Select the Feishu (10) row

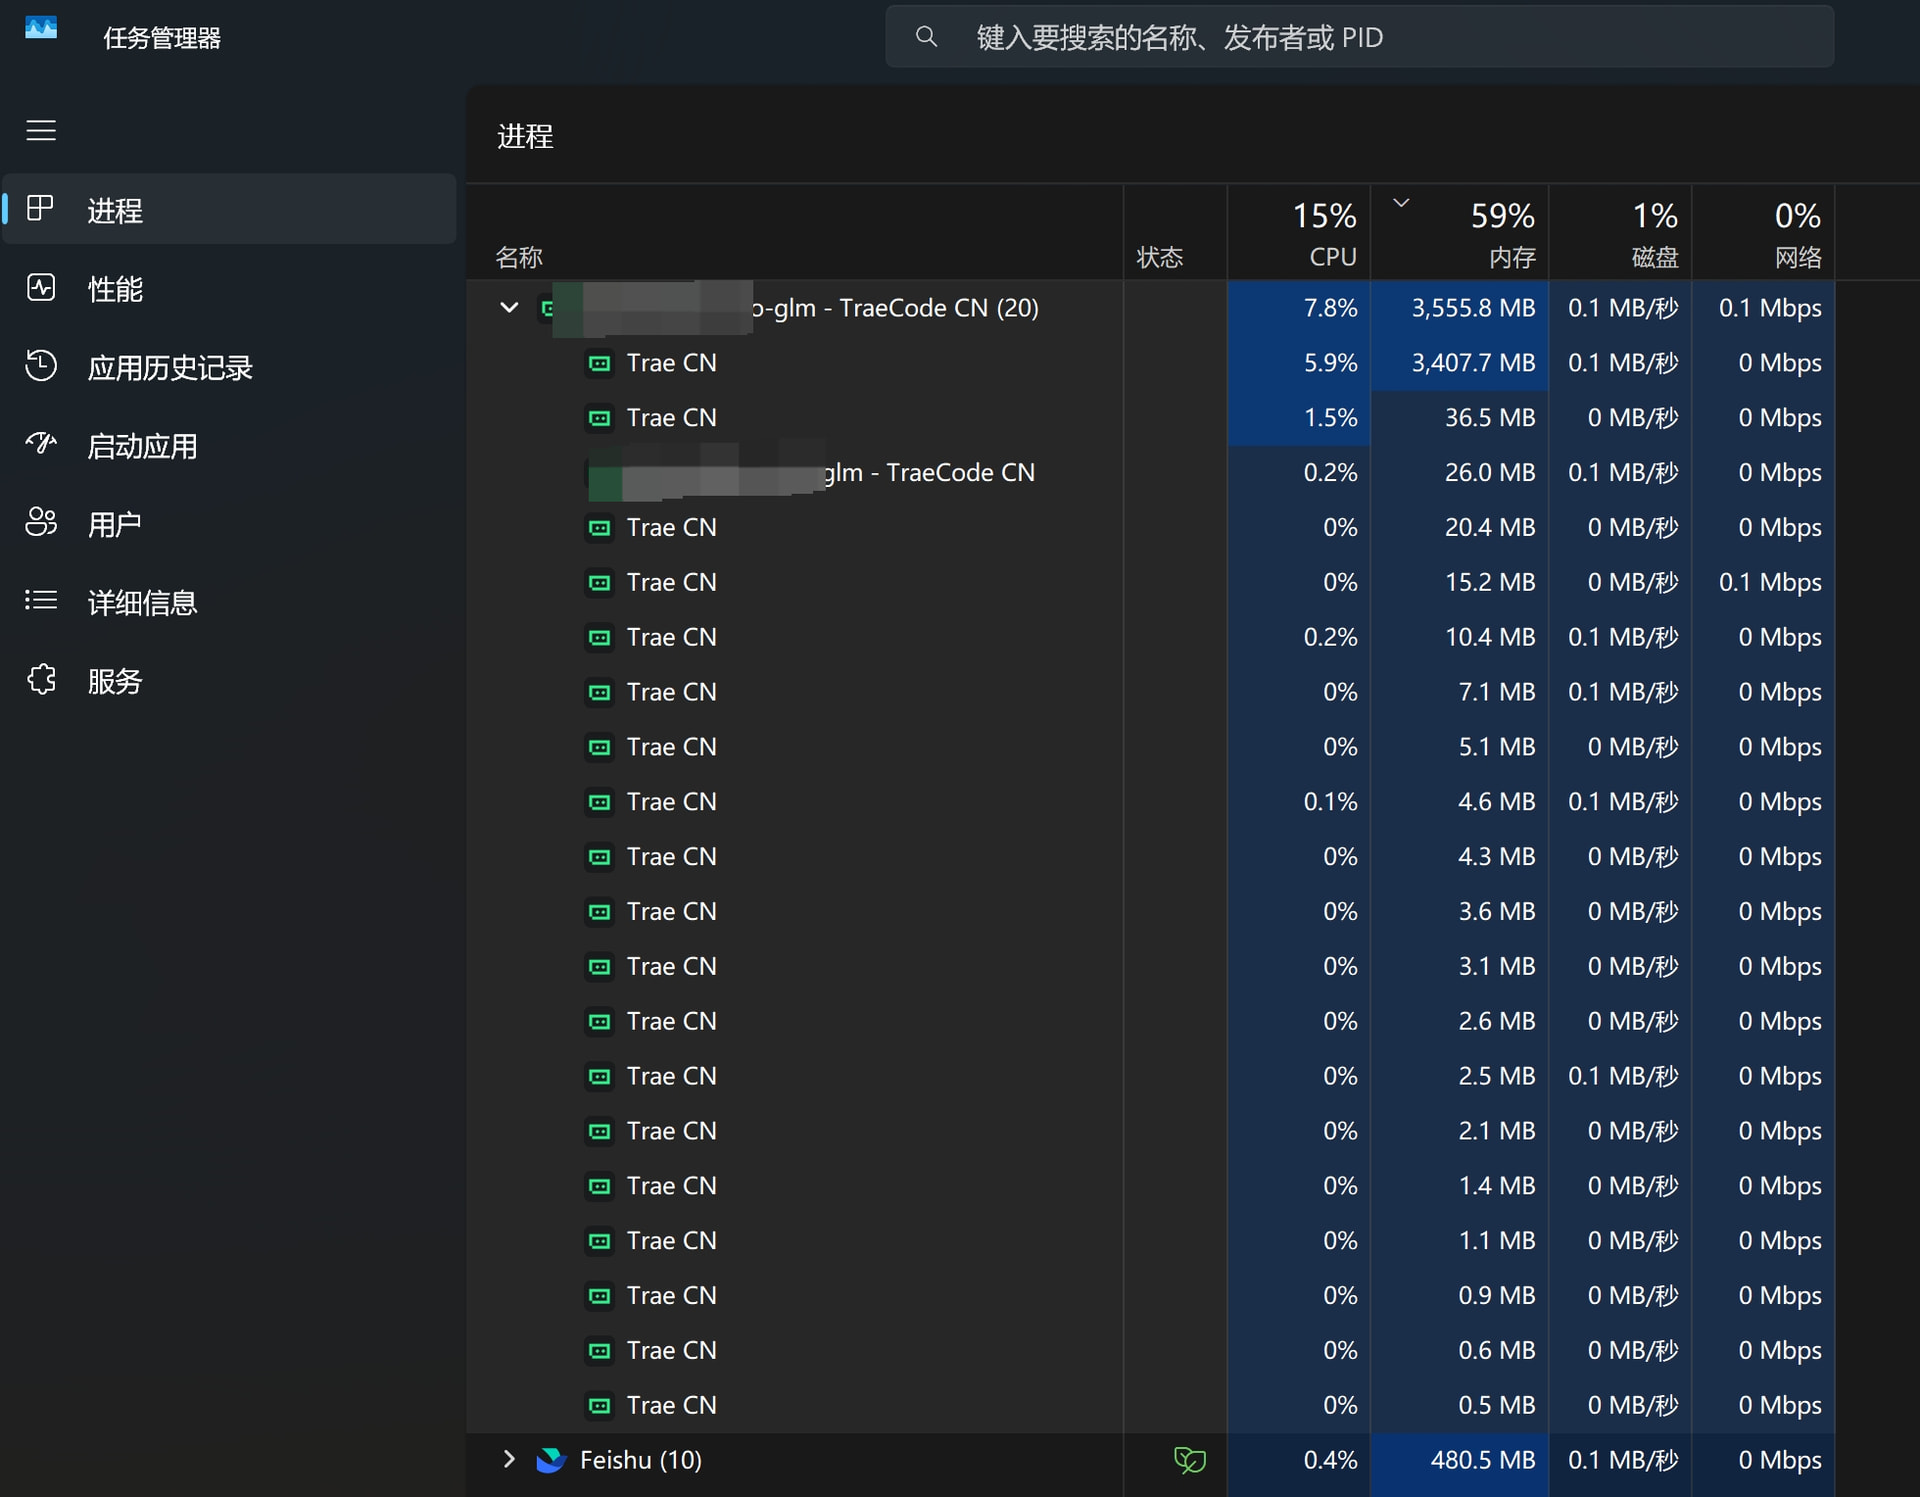[x=1150, y=1460]
